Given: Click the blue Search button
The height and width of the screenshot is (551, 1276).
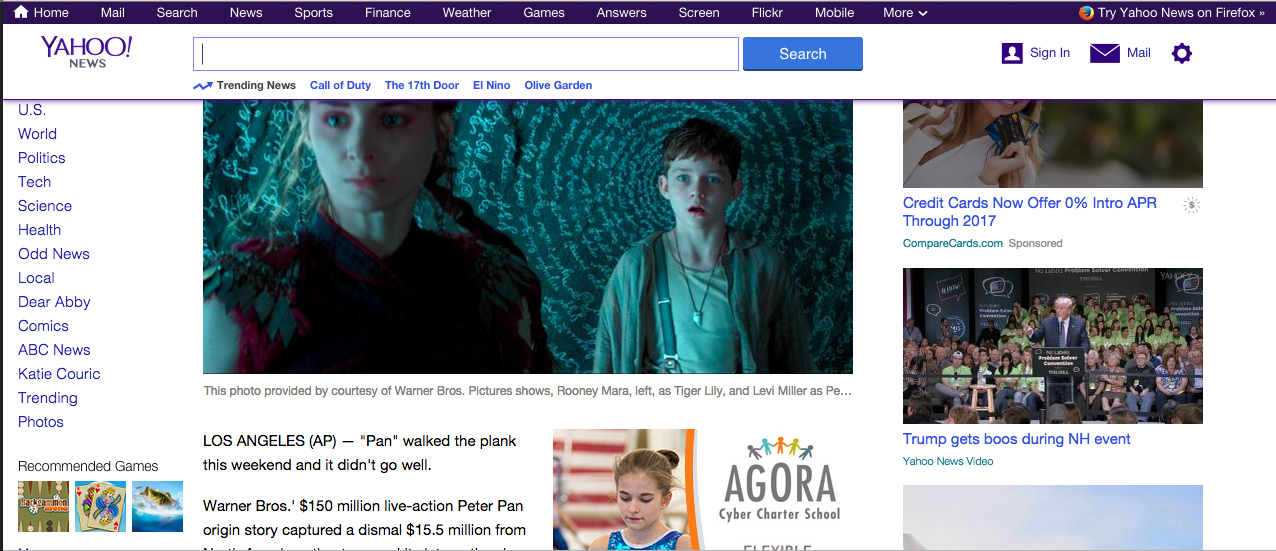Looking at the screenshot, I should point(803,54).
